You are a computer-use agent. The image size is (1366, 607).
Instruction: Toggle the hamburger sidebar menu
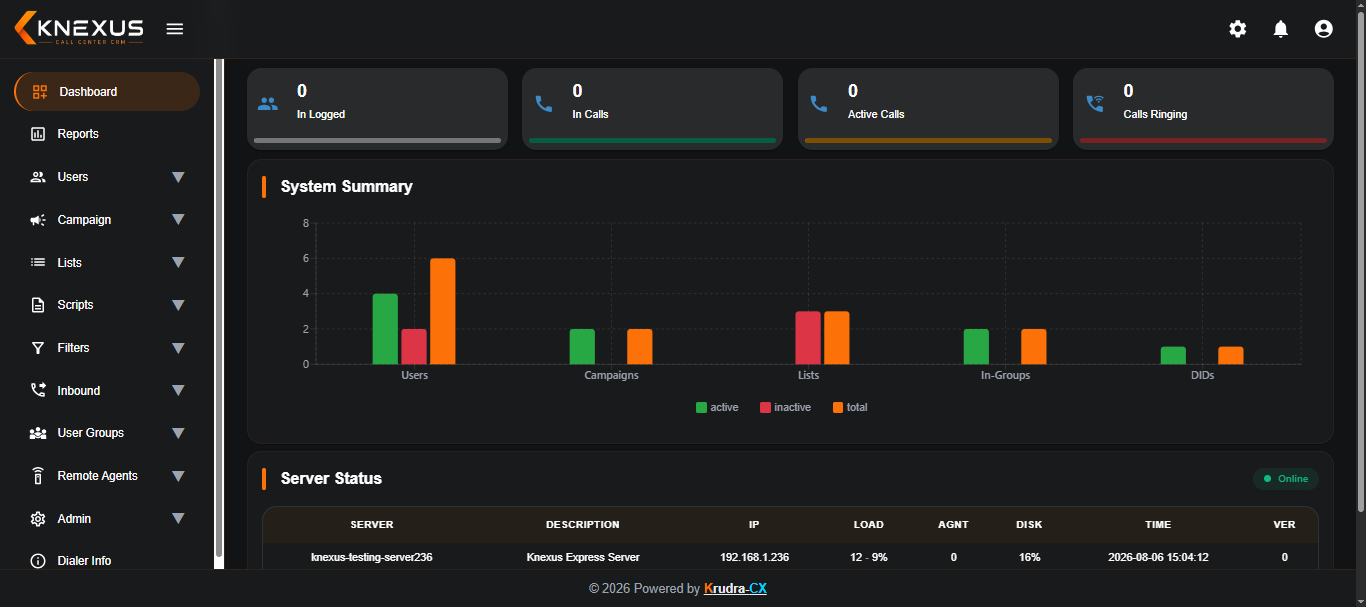[175, 29]
